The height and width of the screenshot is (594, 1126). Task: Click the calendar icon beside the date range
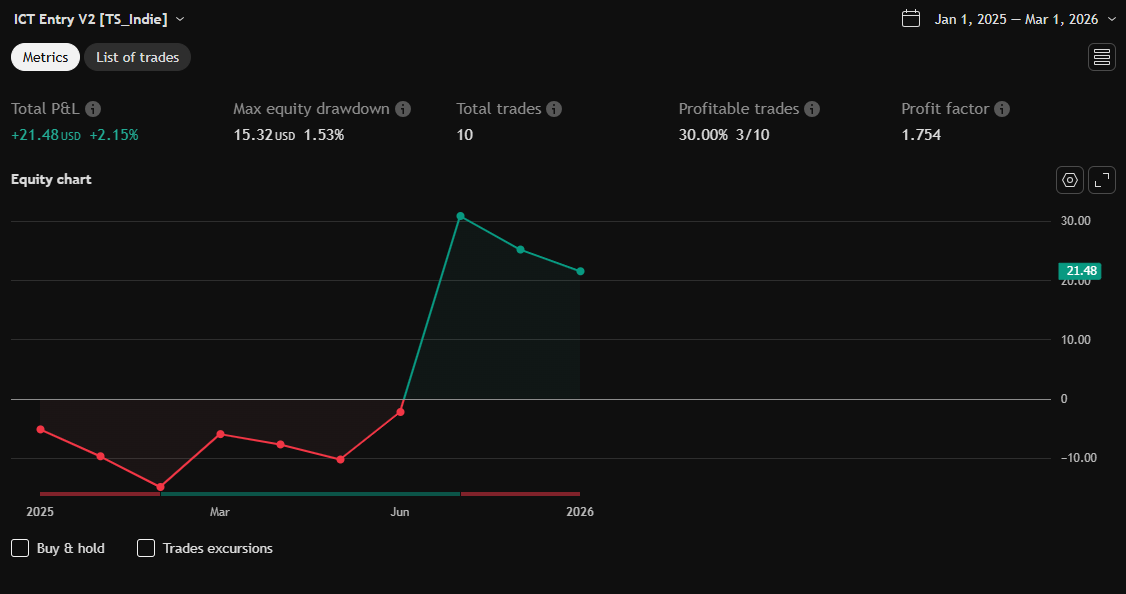[x=910, y=19]
